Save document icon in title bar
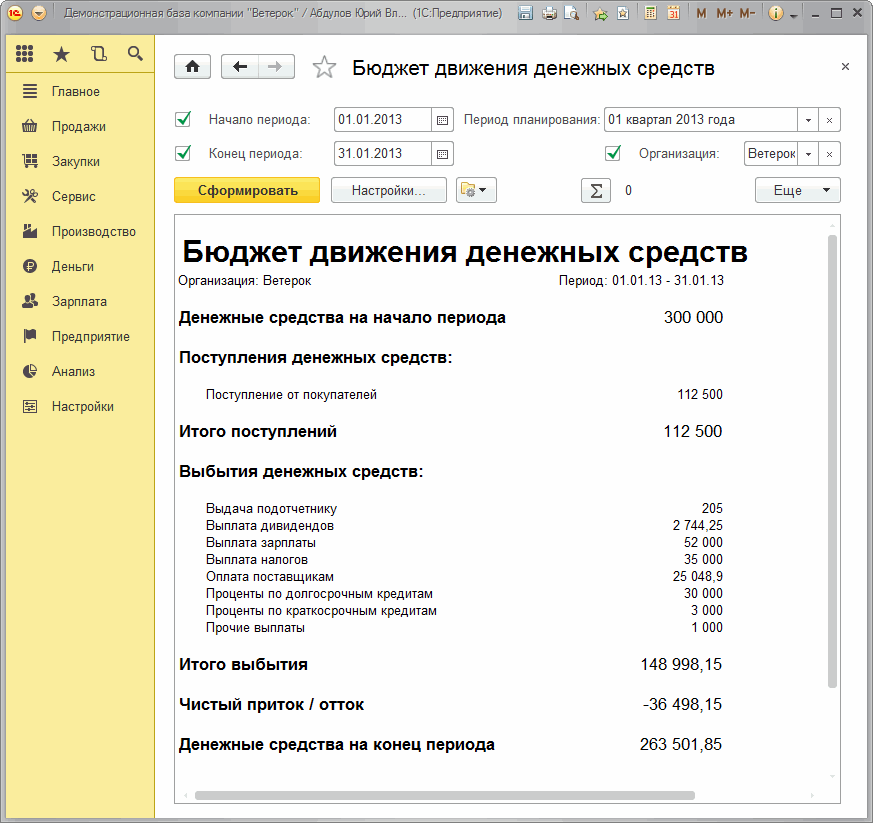The height and width of the screenshot is (823, 873). [x=525, y=13]
